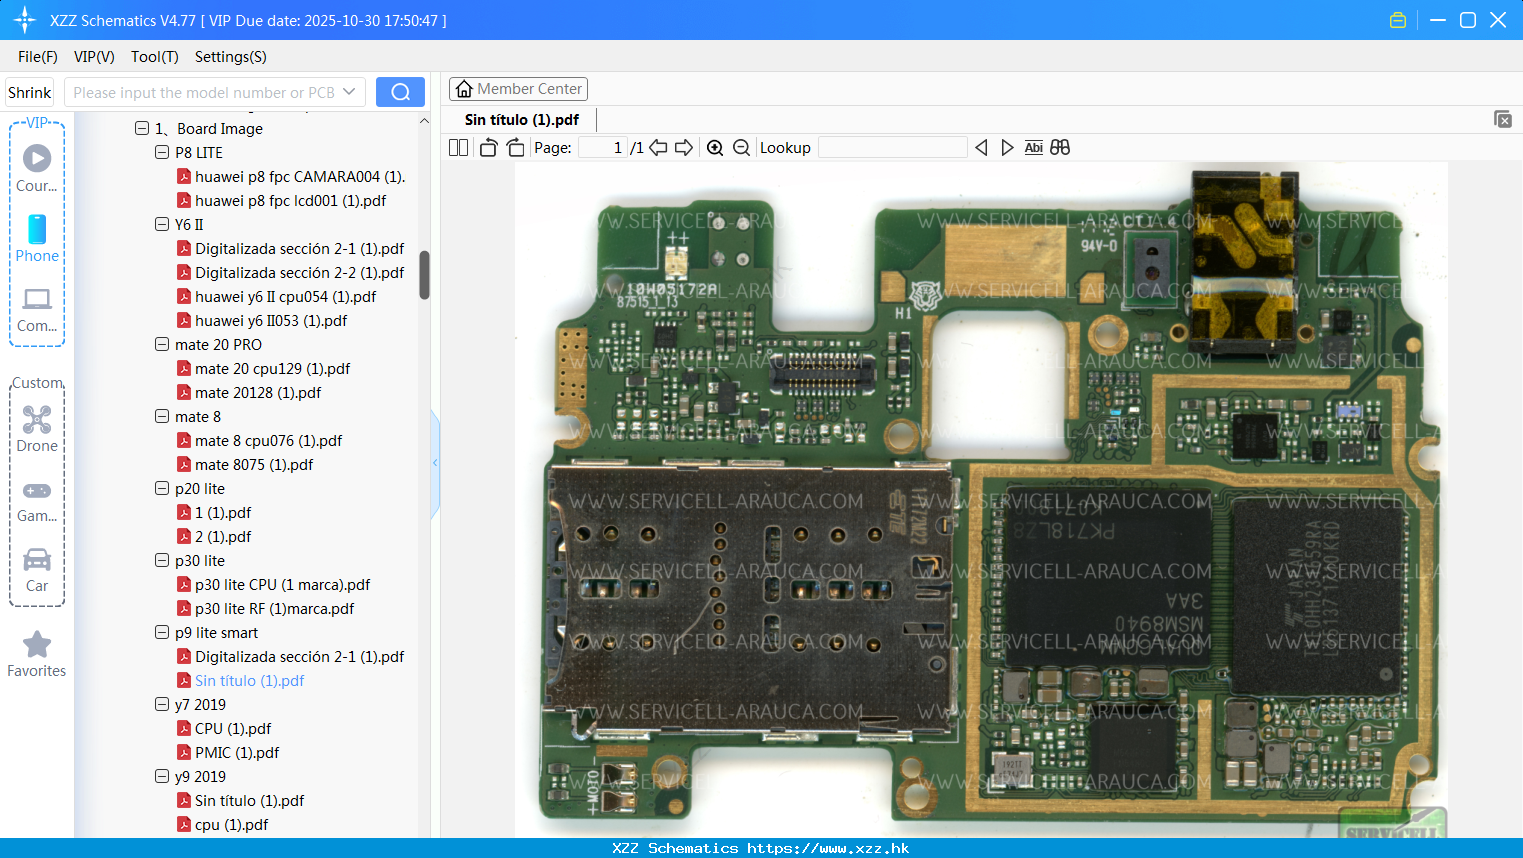The width and height of the screenshot is (1523, 858).
Task: Find previous lookup match
Action: pos(981,148)
